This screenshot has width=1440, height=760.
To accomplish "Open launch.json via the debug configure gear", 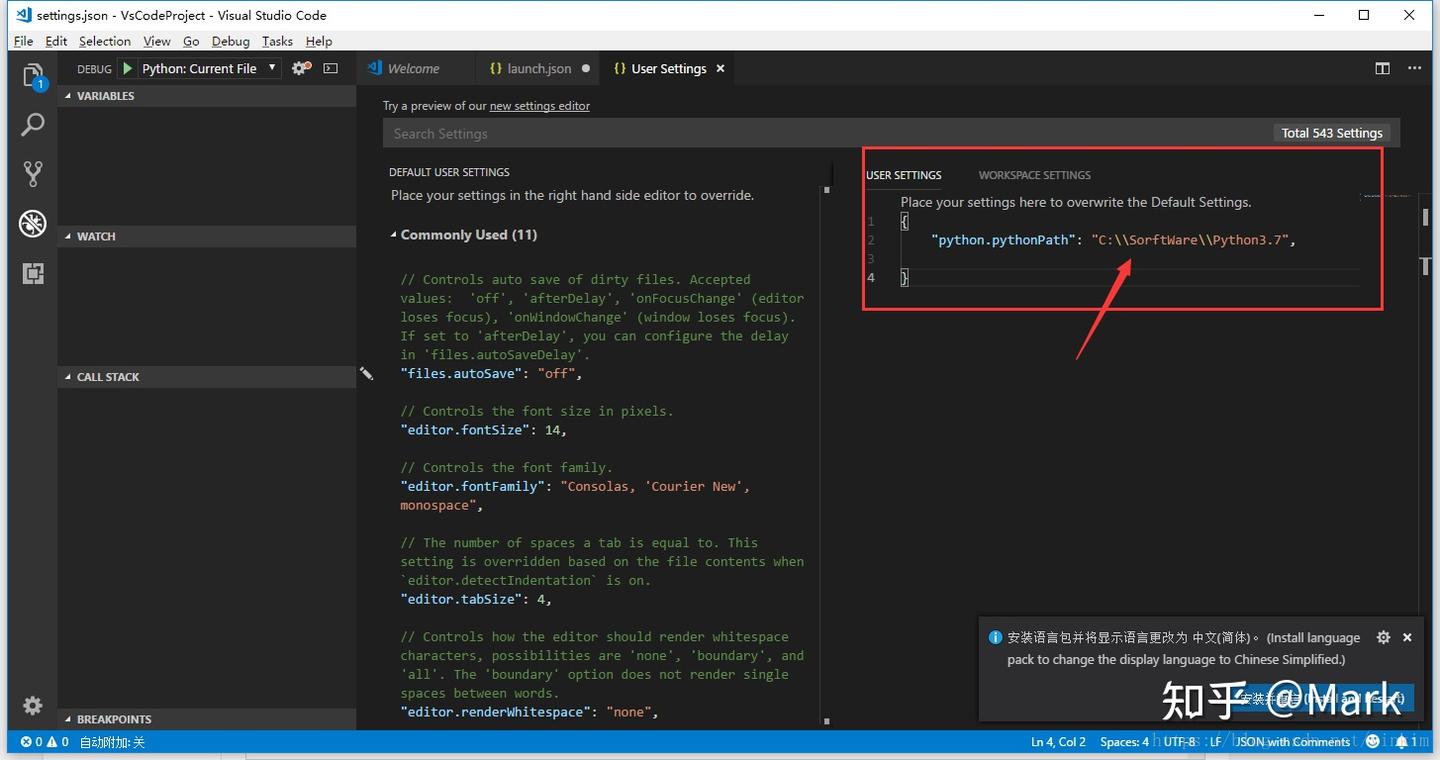I will tap(298, 68).
